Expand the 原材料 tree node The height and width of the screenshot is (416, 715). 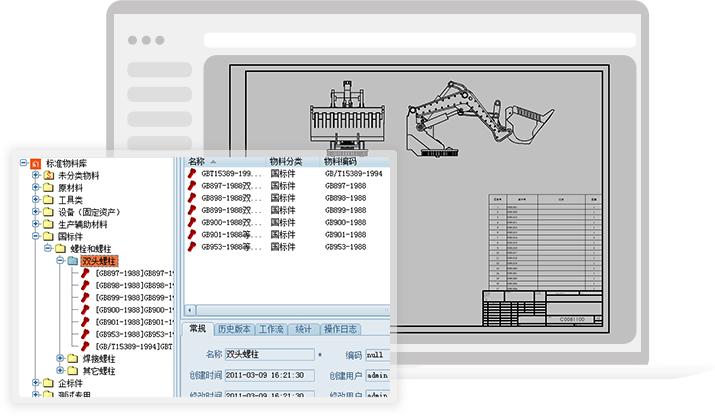(x=36, y=188)
